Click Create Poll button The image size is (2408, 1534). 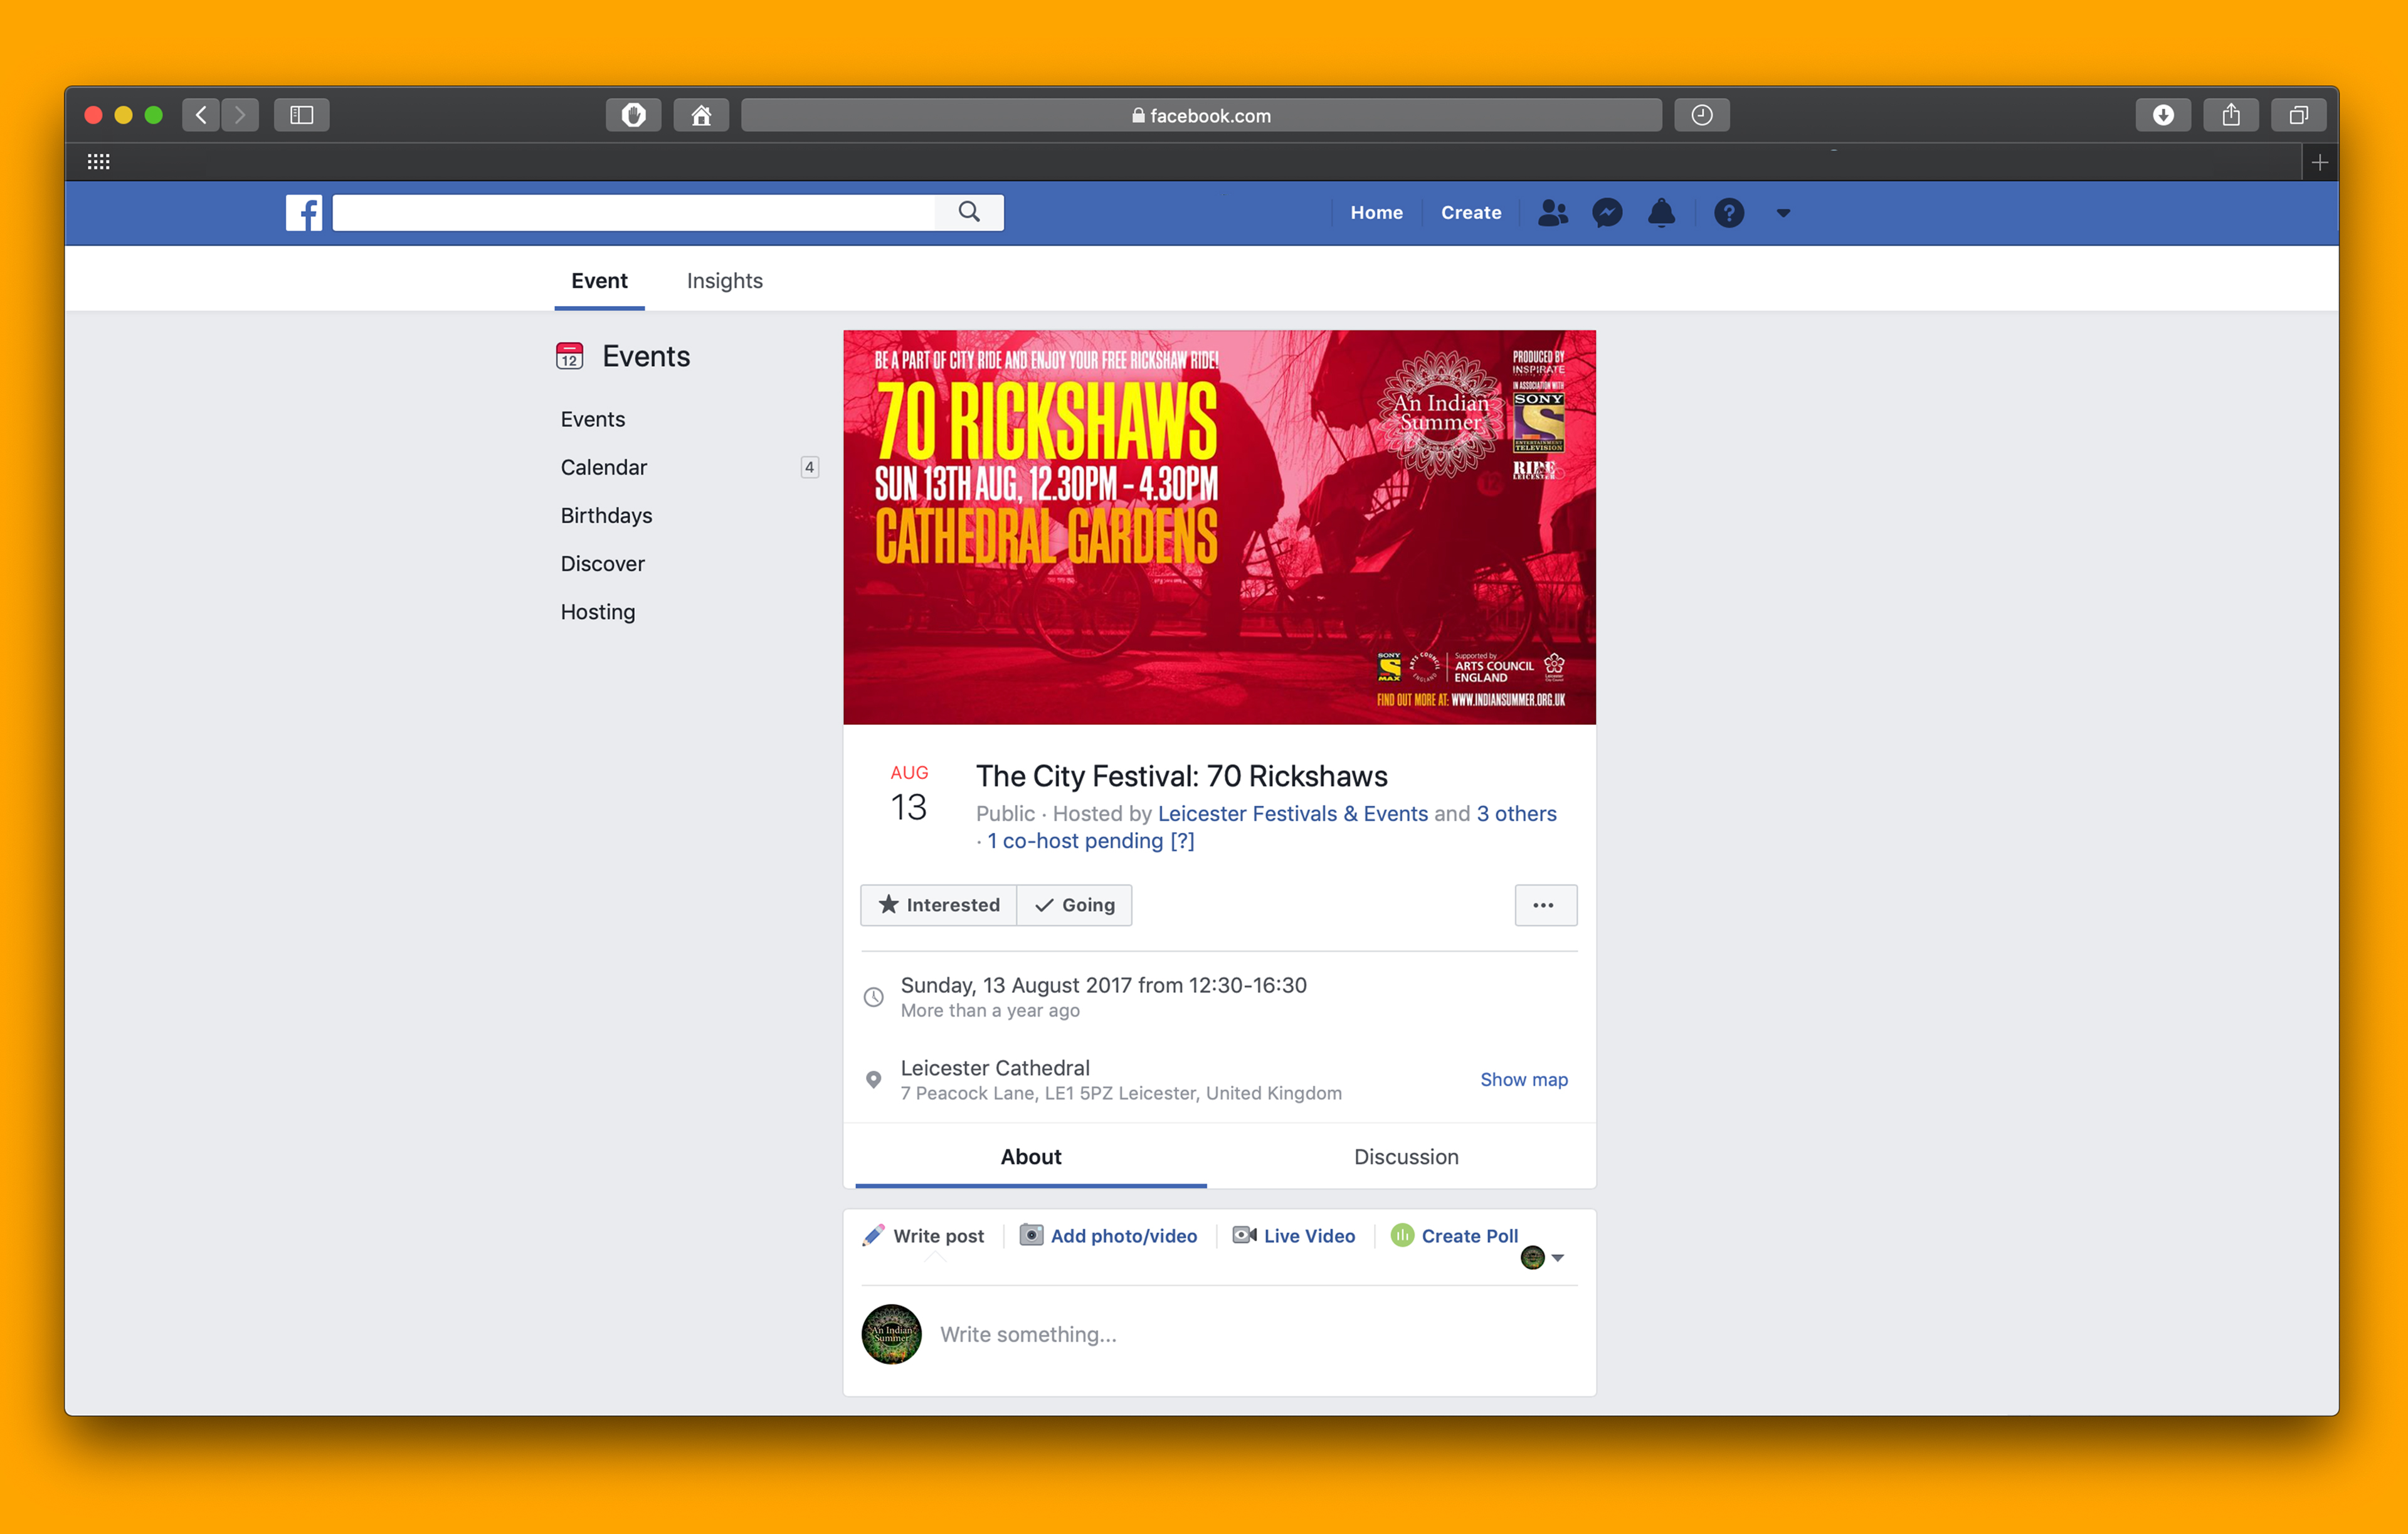pyautogui.click(x=1455, y=1236)
